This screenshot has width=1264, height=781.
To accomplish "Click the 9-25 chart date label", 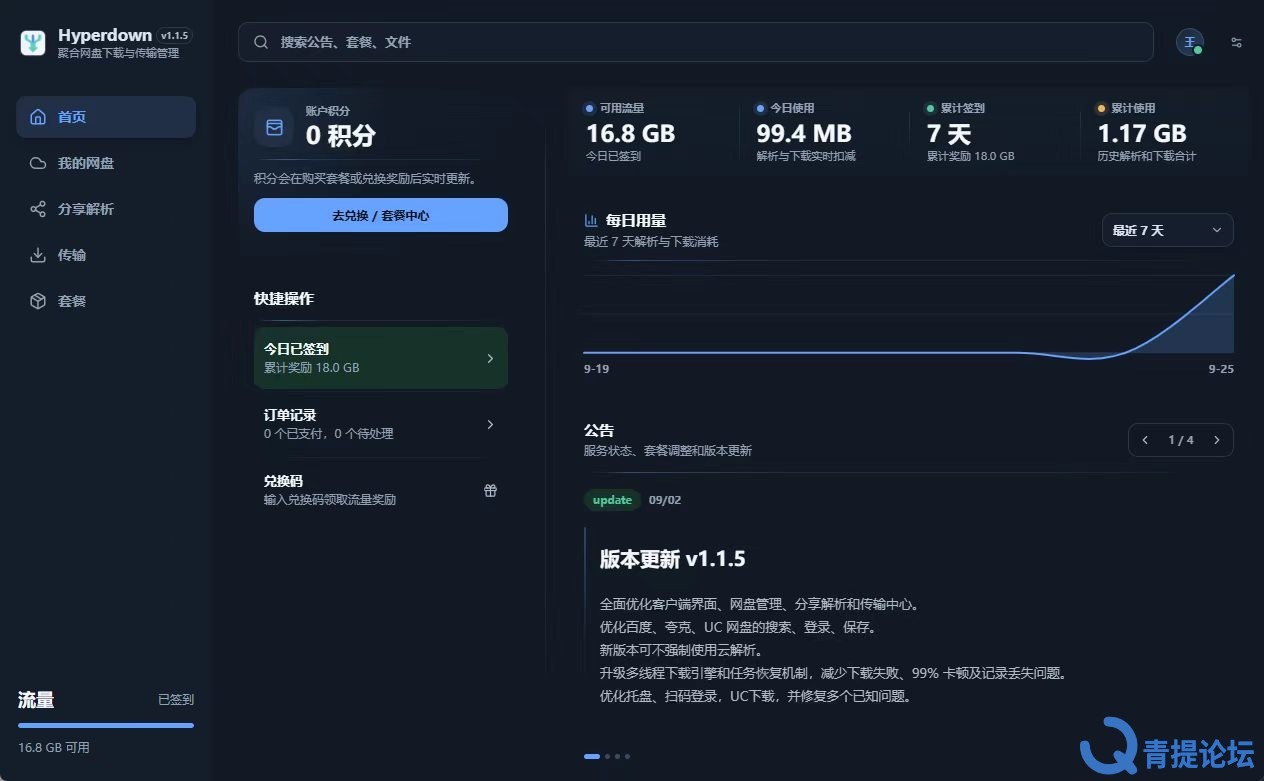I will click(1221, 369).
